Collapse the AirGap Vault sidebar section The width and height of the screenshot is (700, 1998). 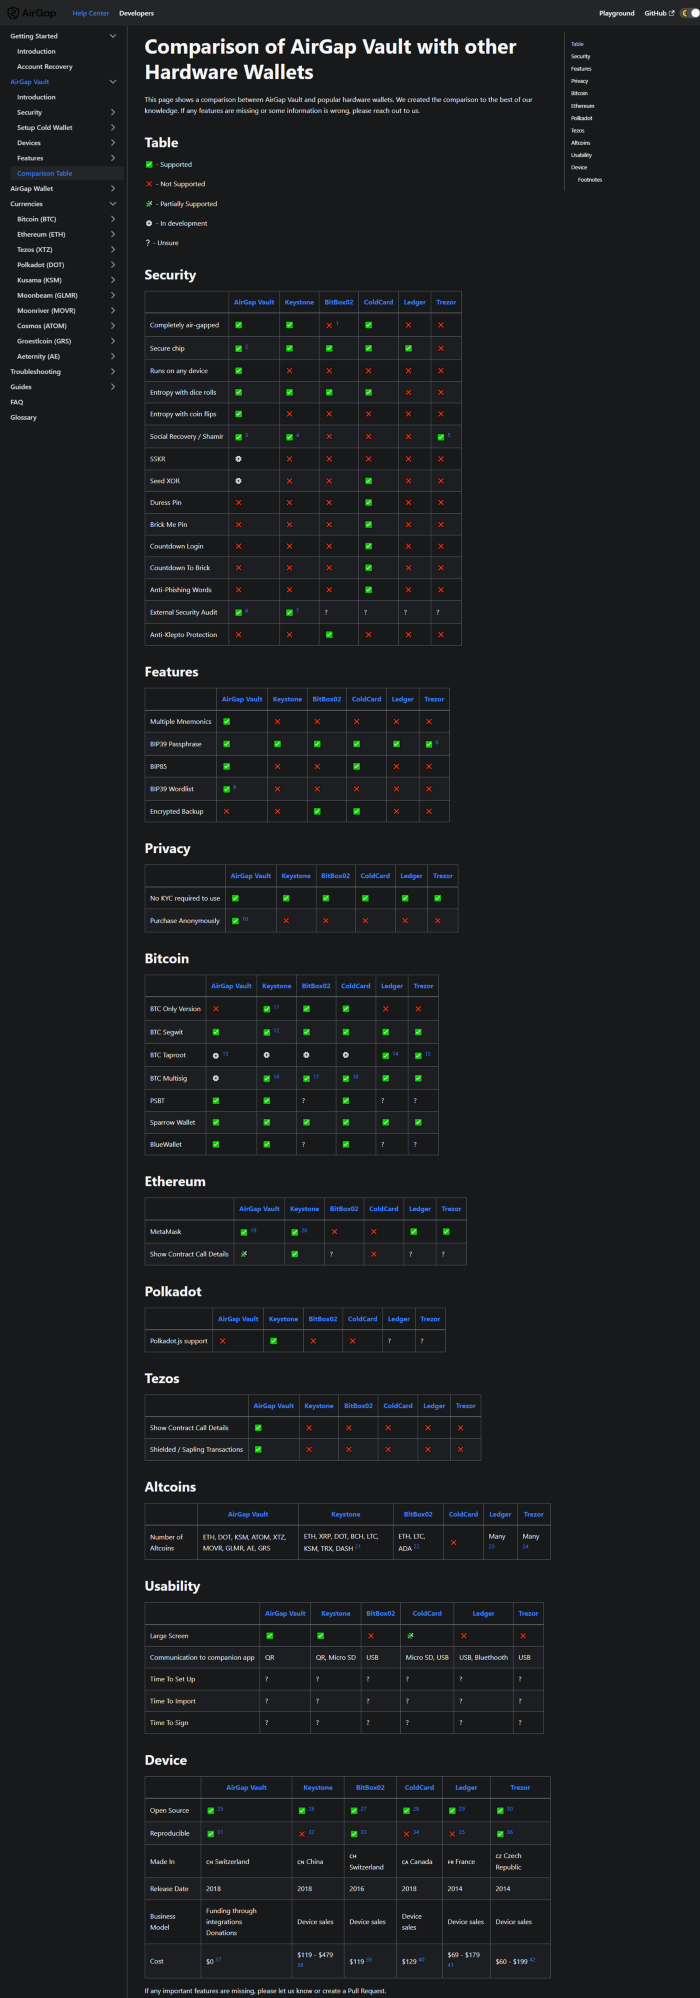112,82
